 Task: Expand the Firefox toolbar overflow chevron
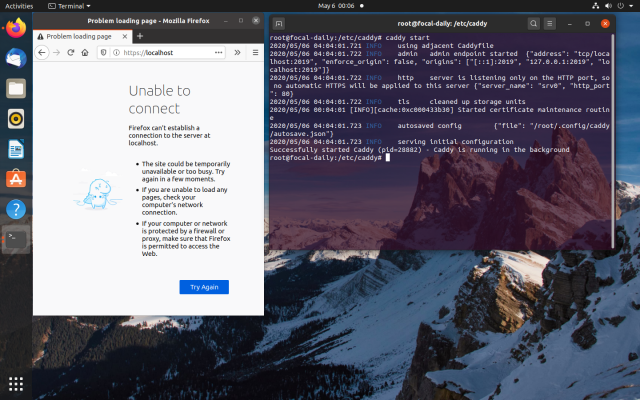click(240, 51)
